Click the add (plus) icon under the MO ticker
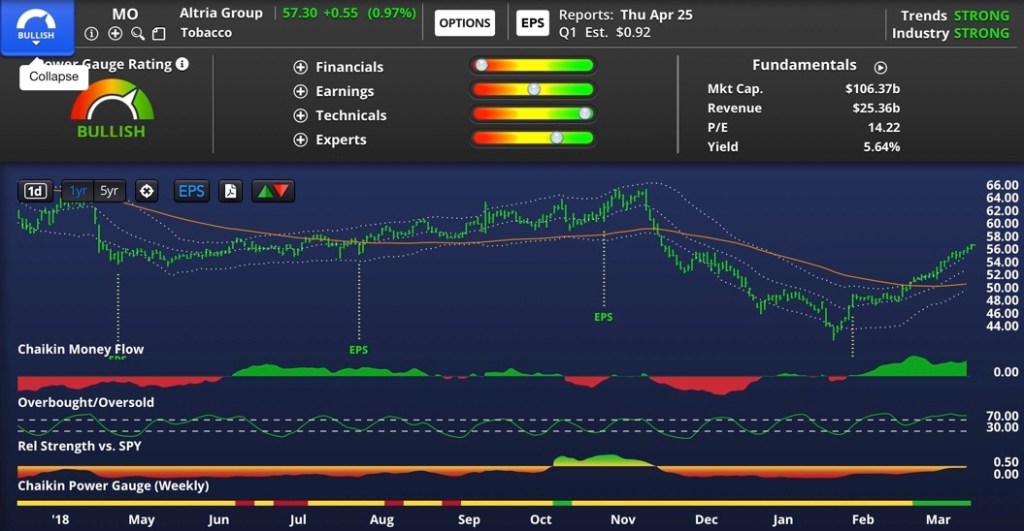 click(115, 33)
